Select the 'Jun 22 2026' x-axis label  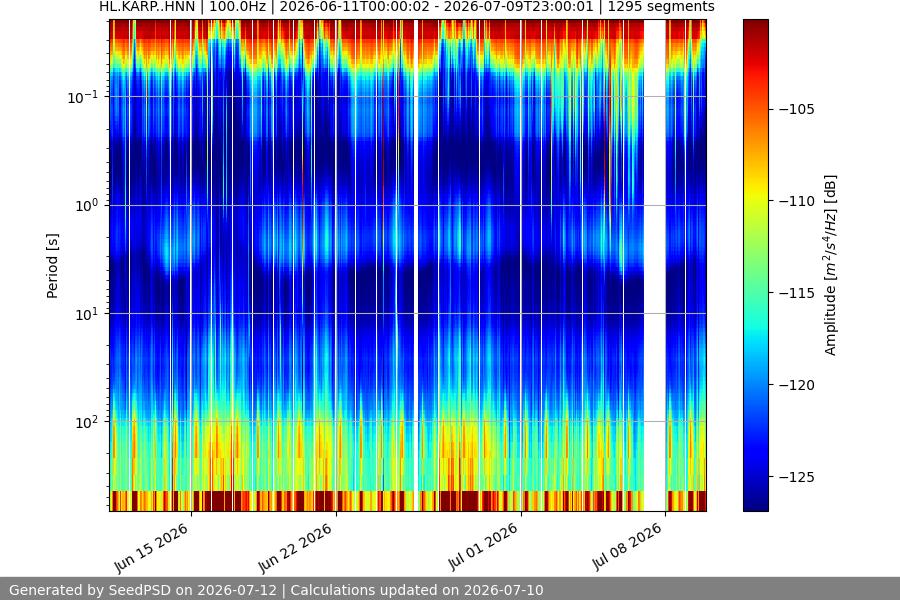(x=296, y=548)
